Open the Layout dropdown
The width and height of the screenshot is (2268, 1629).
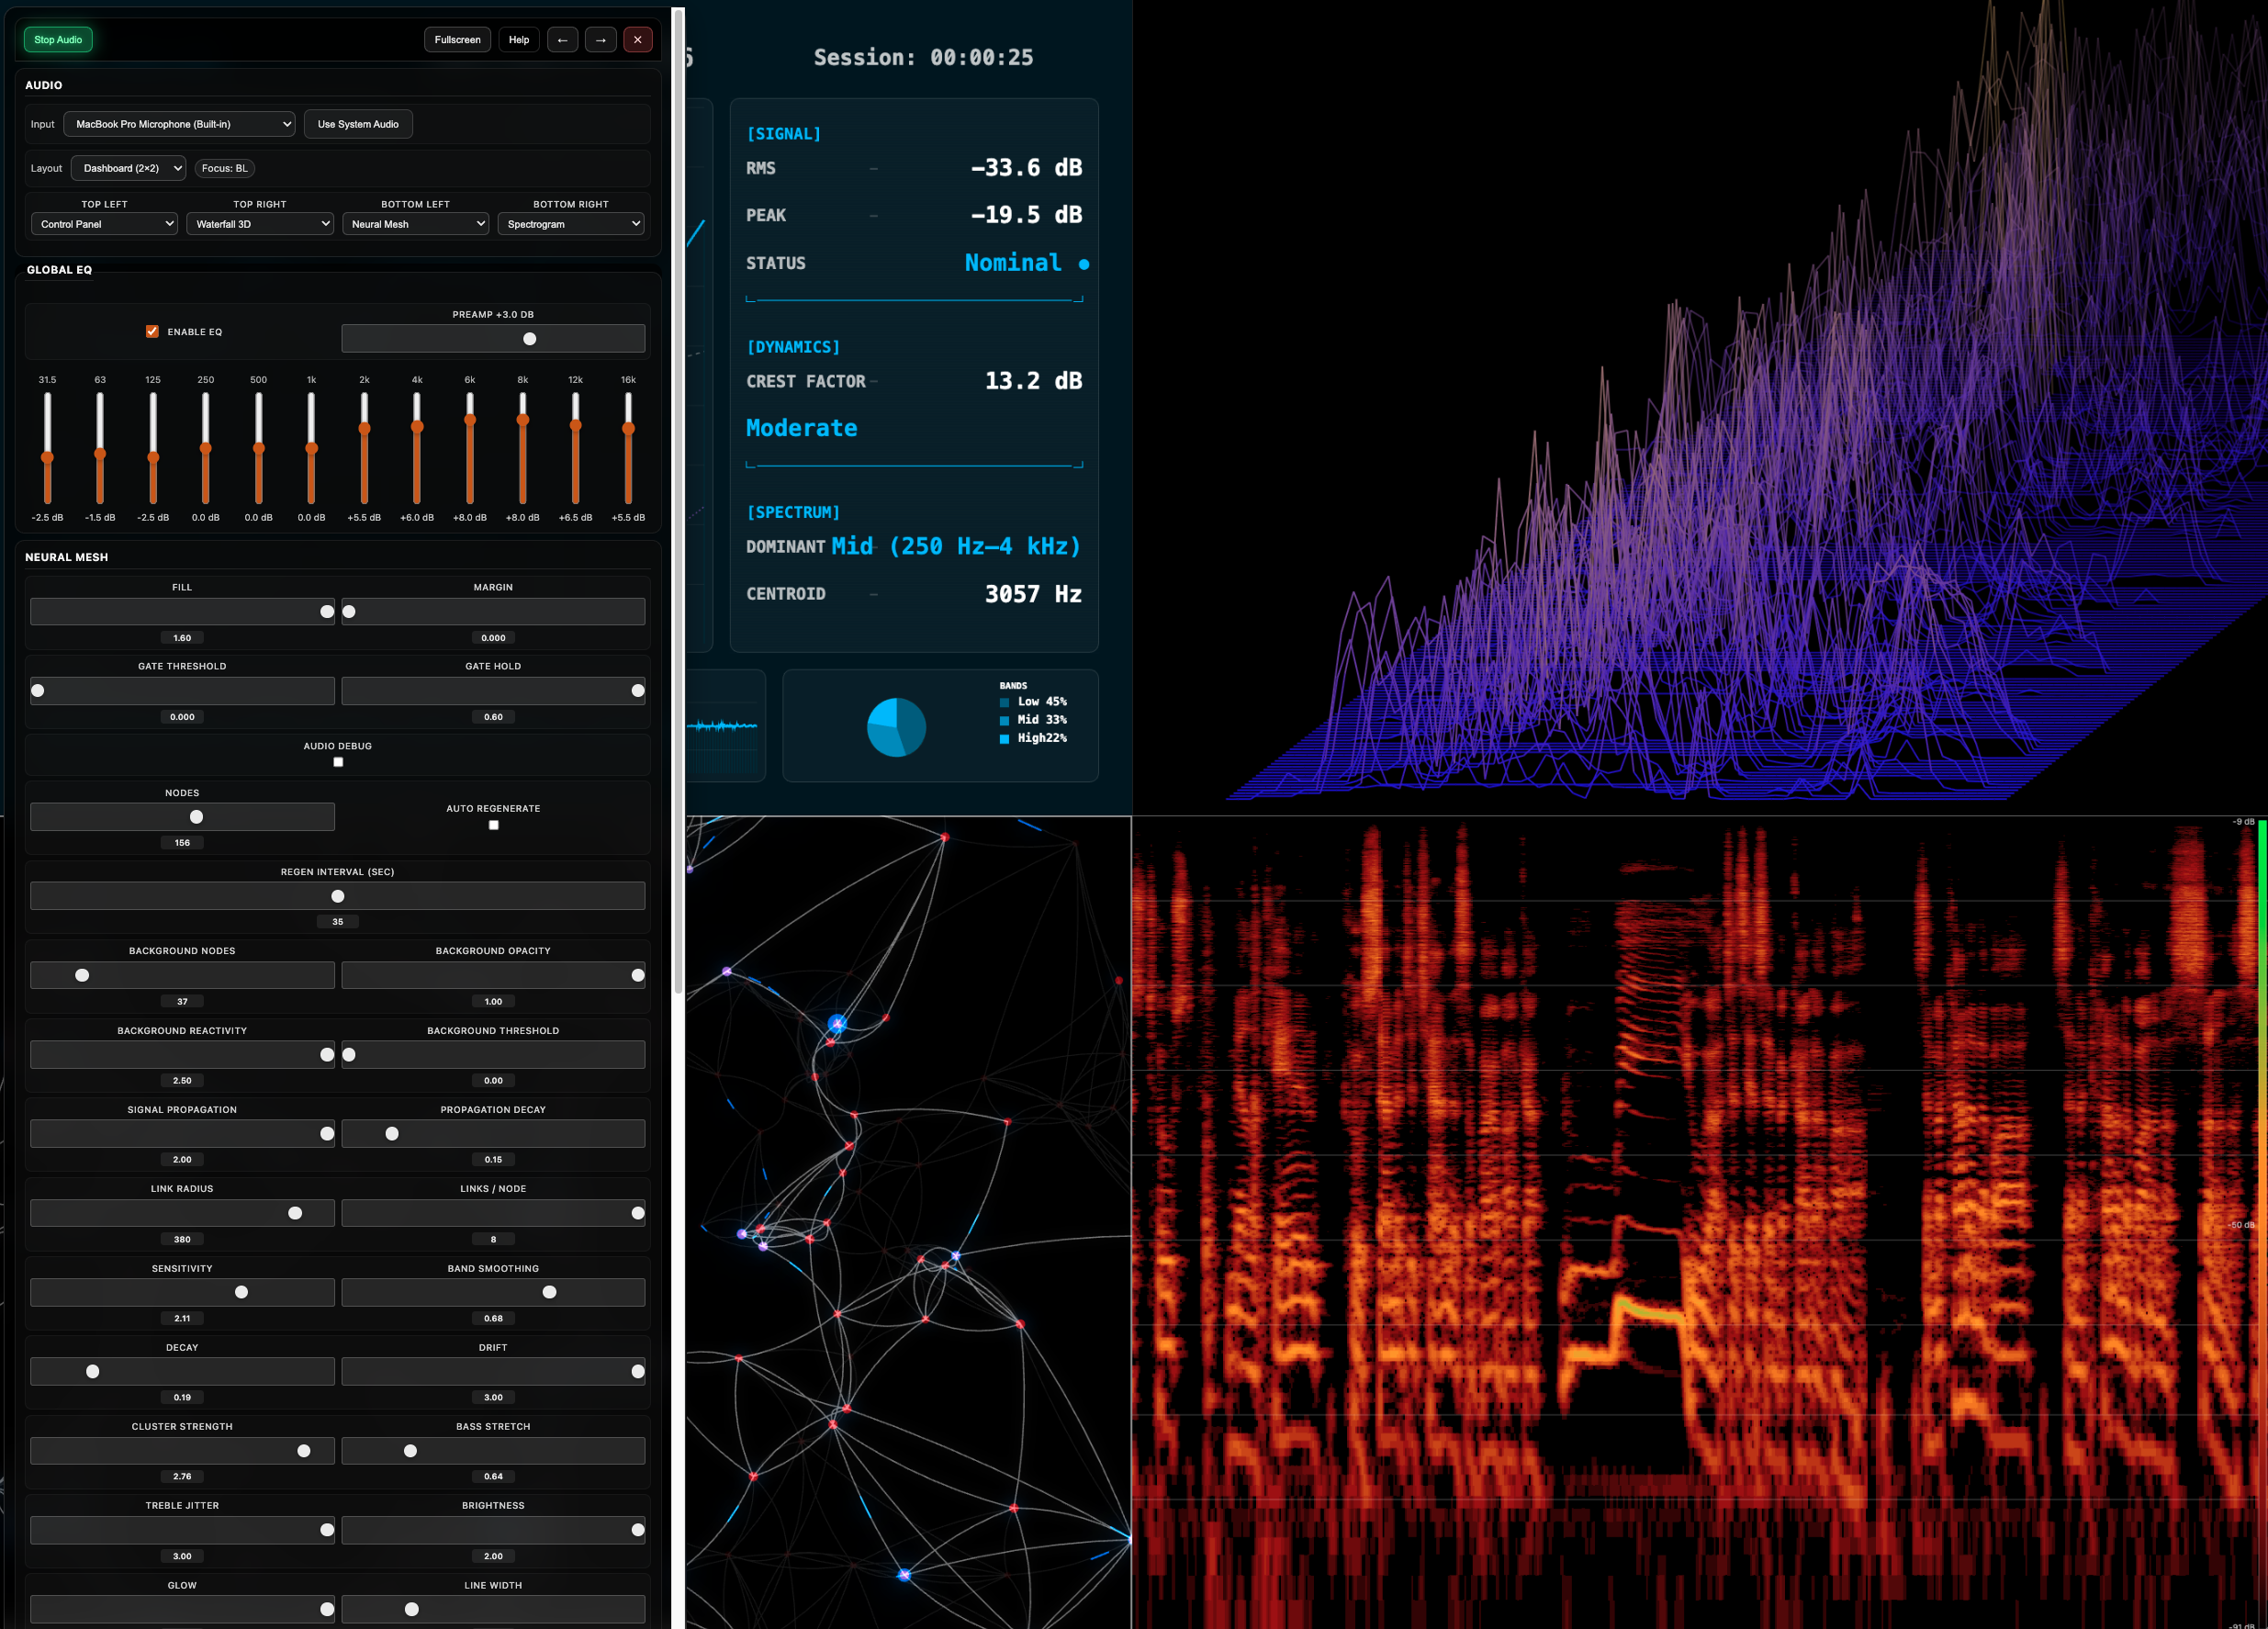(127, 168)
